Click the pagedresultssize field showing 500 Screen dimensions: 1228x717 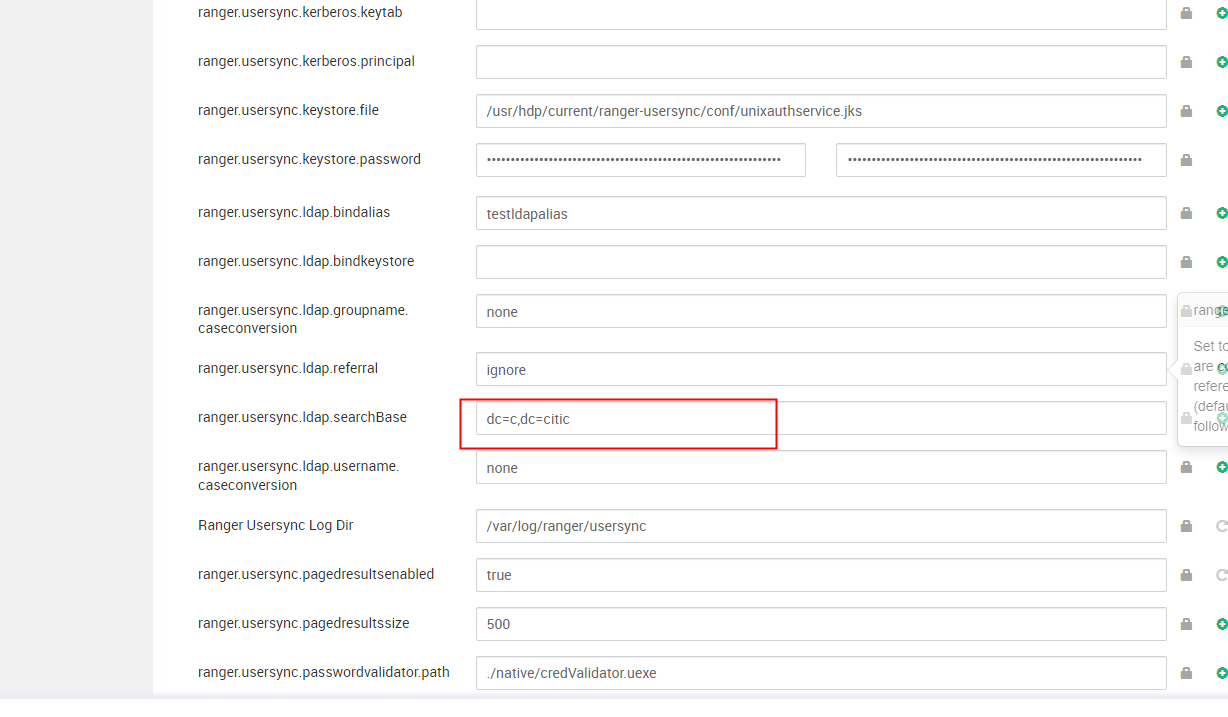click(821, 624)
